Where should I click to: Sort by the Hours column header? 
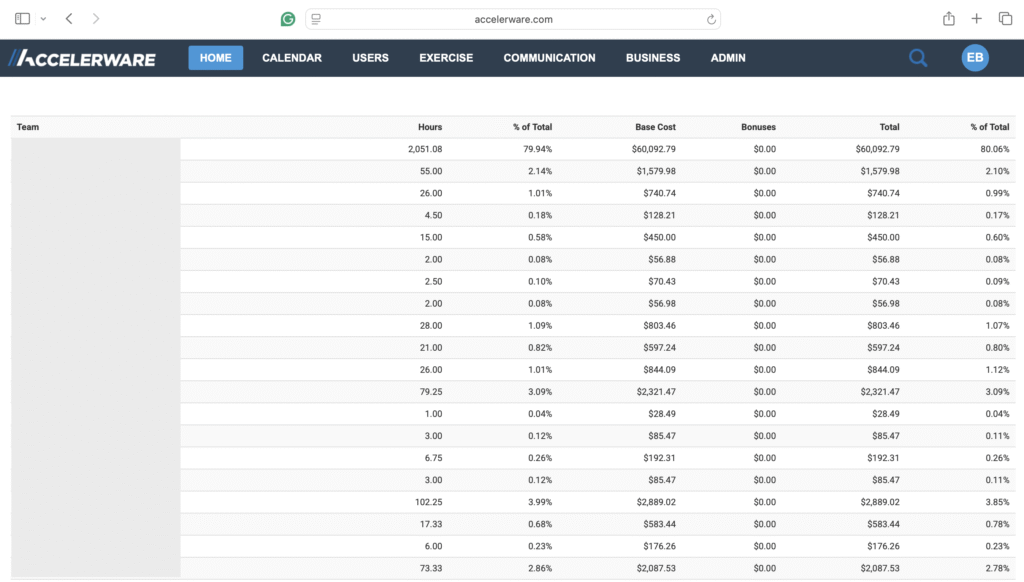(x=429, y=127)
